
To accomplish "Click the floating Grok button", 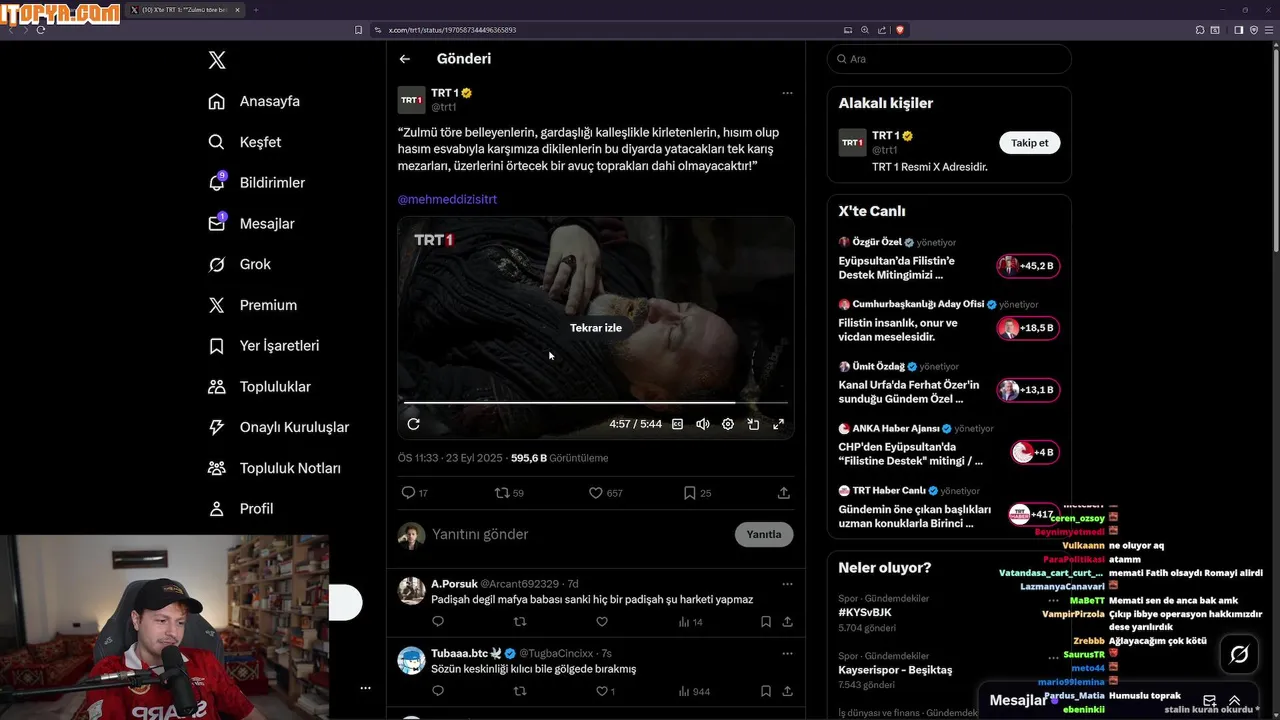I will pos(1239,654).
